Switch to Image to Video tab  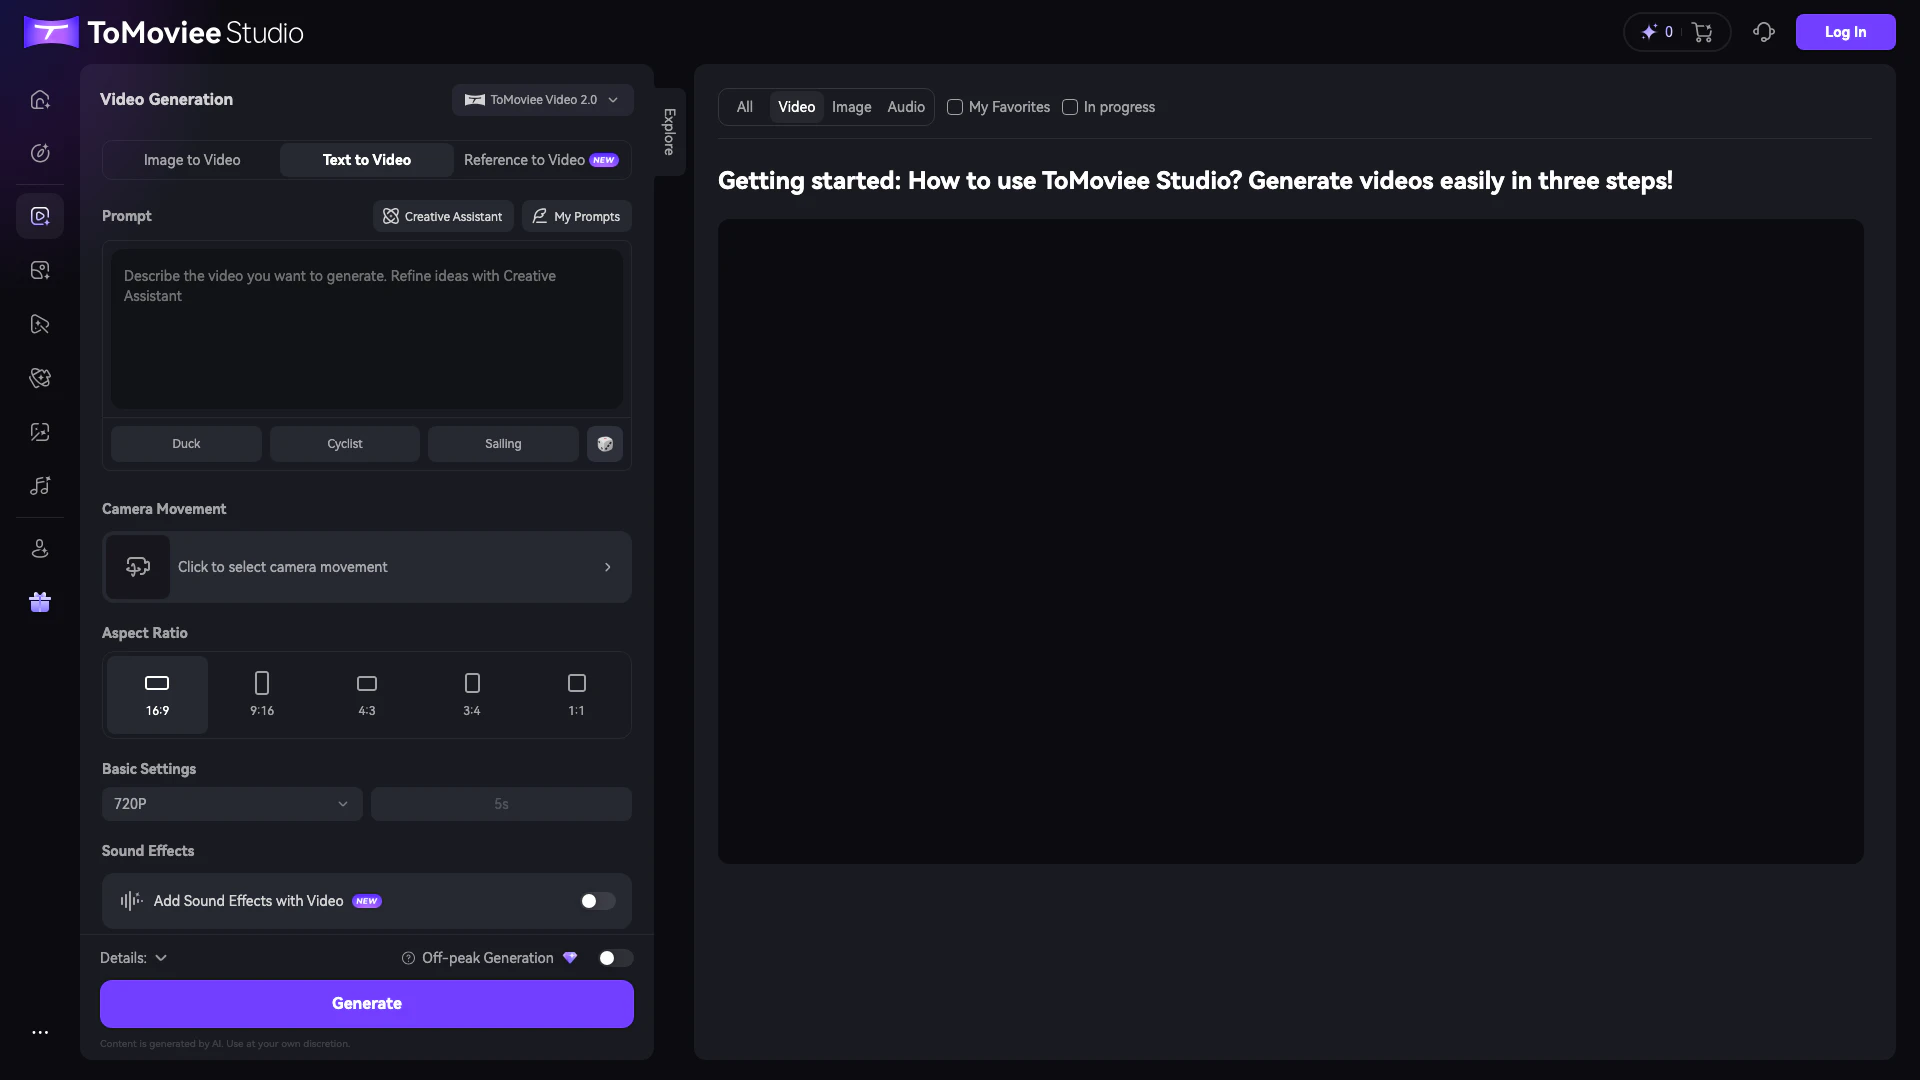[192, 160]
